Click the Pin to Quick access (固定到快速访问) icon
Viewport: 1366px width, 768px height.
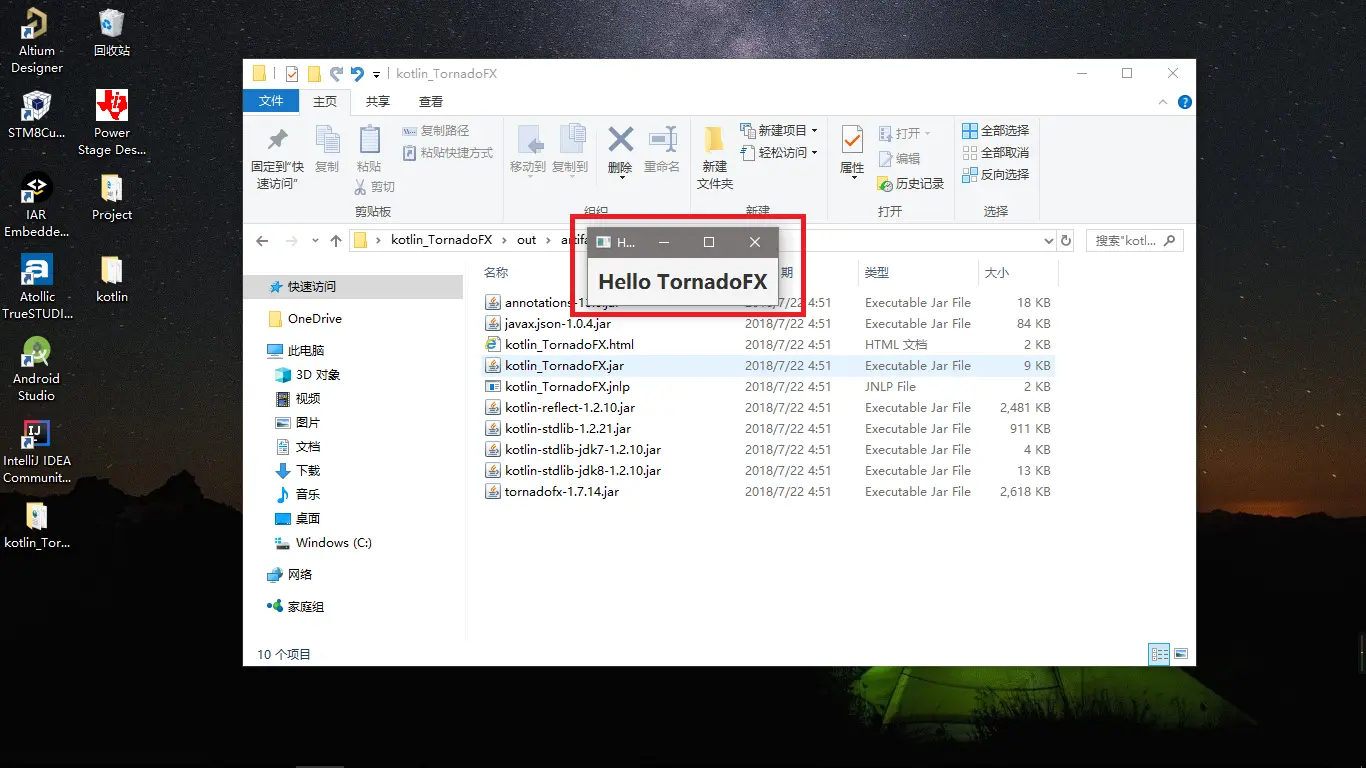coord(277,140)
